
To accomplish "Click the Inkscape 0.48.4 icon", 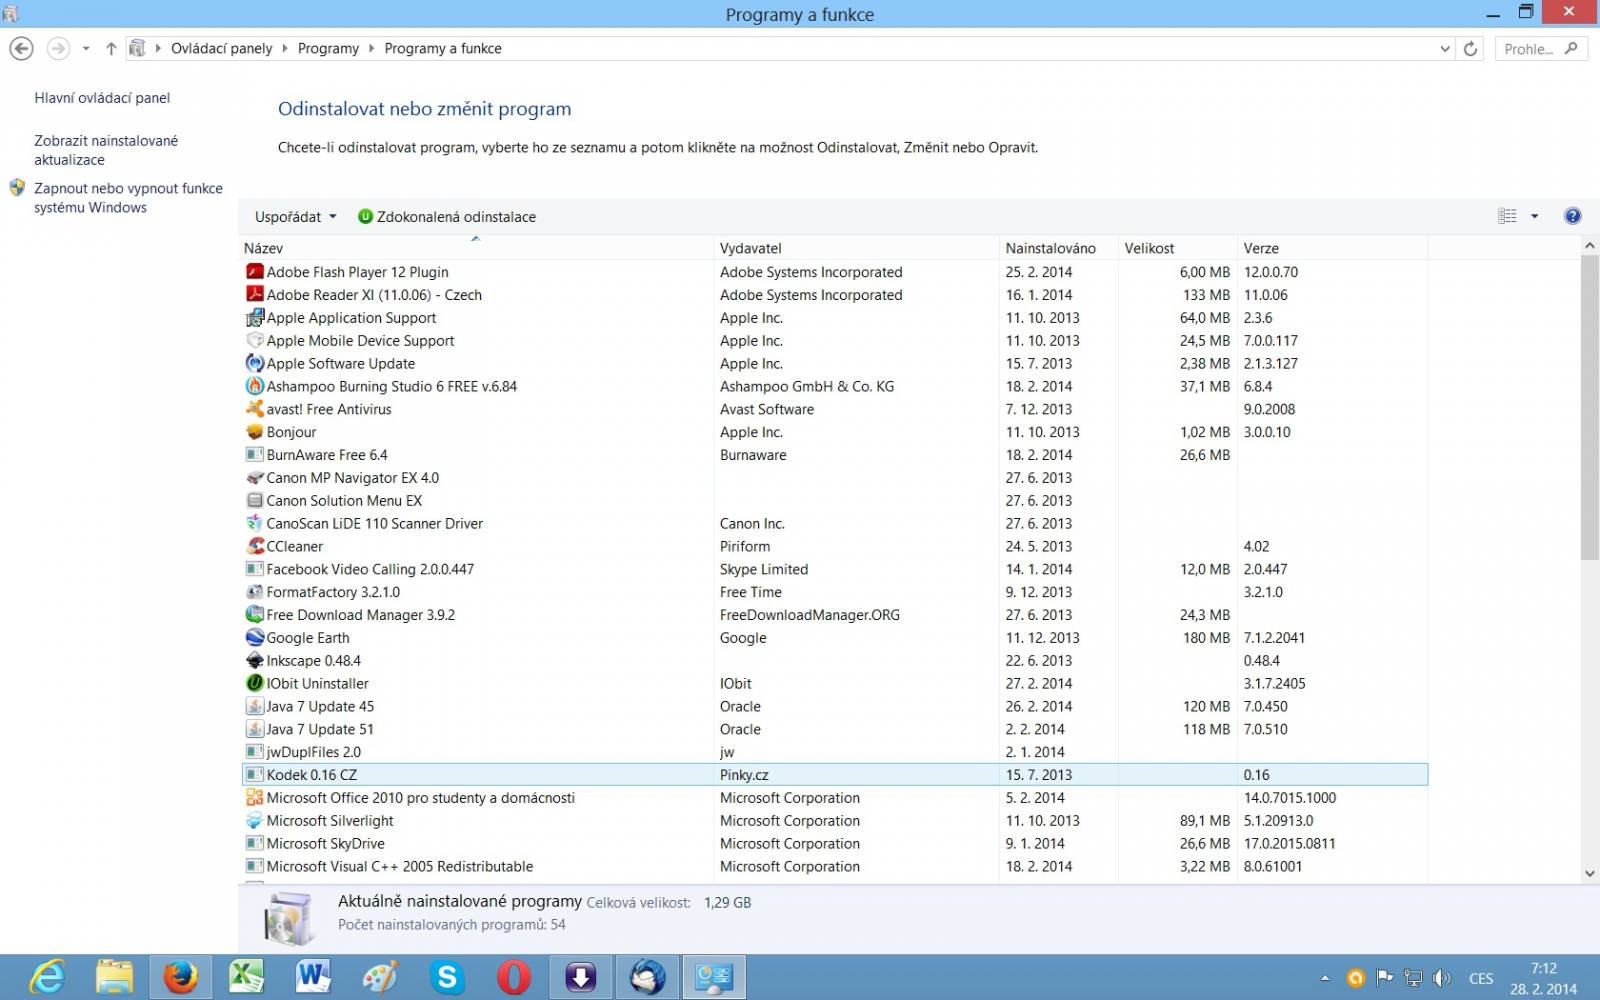I will pyautogui.click(x=255, y=660).
